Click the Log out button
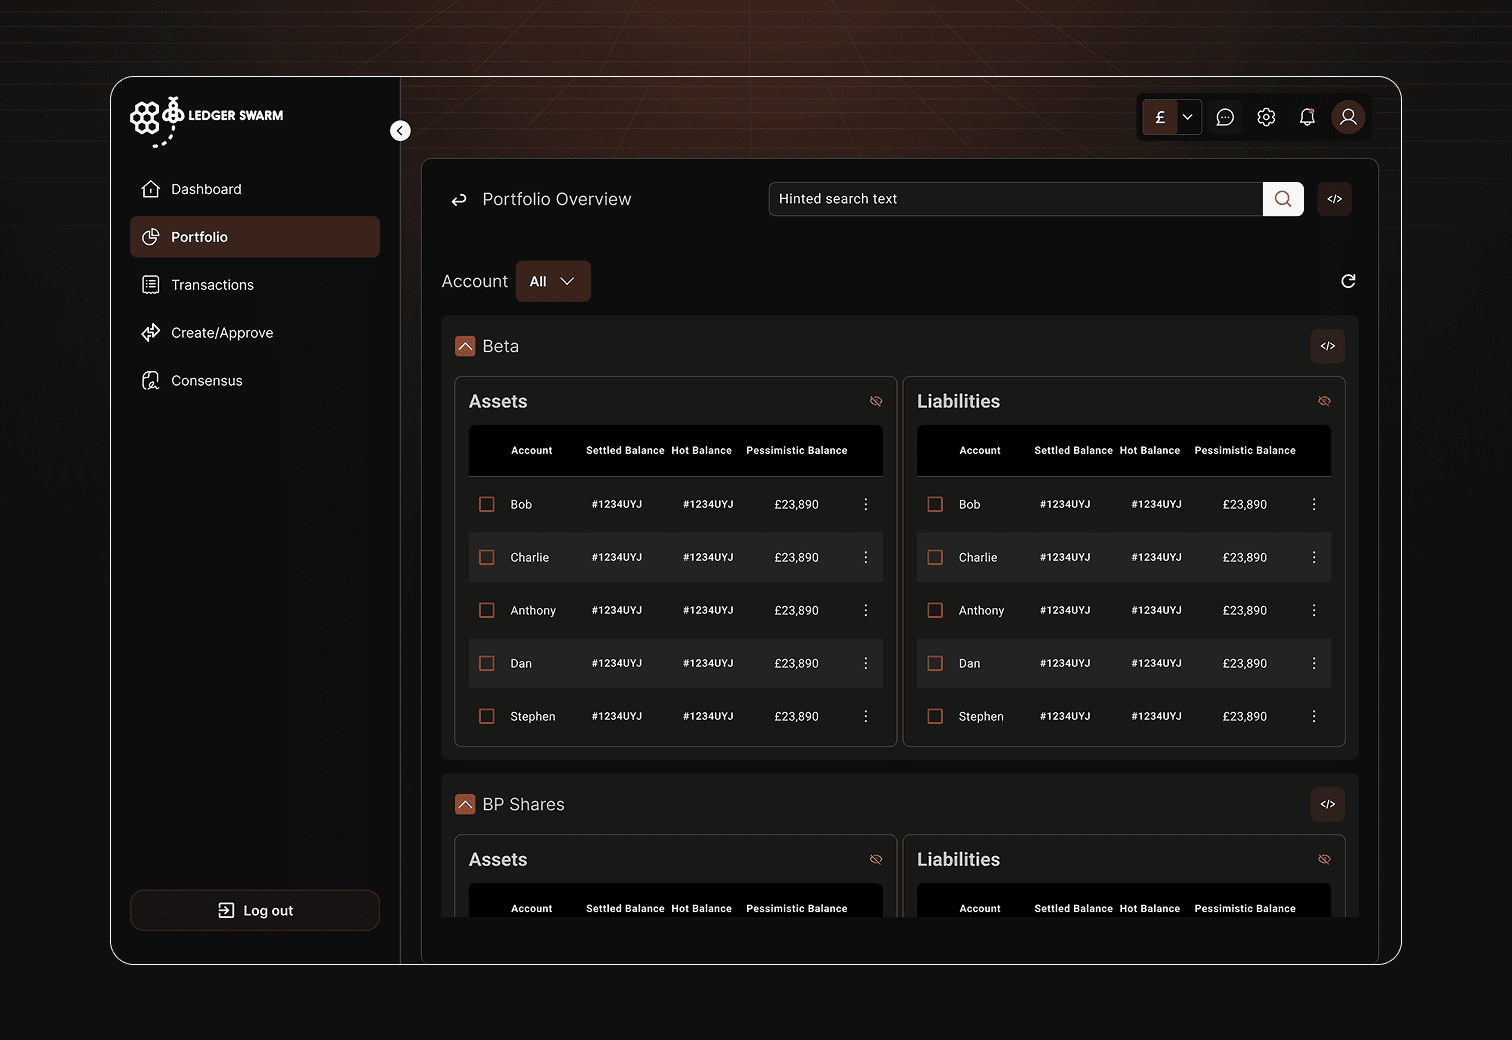This screenshot has width=1512, height=1040. [255, 910]
